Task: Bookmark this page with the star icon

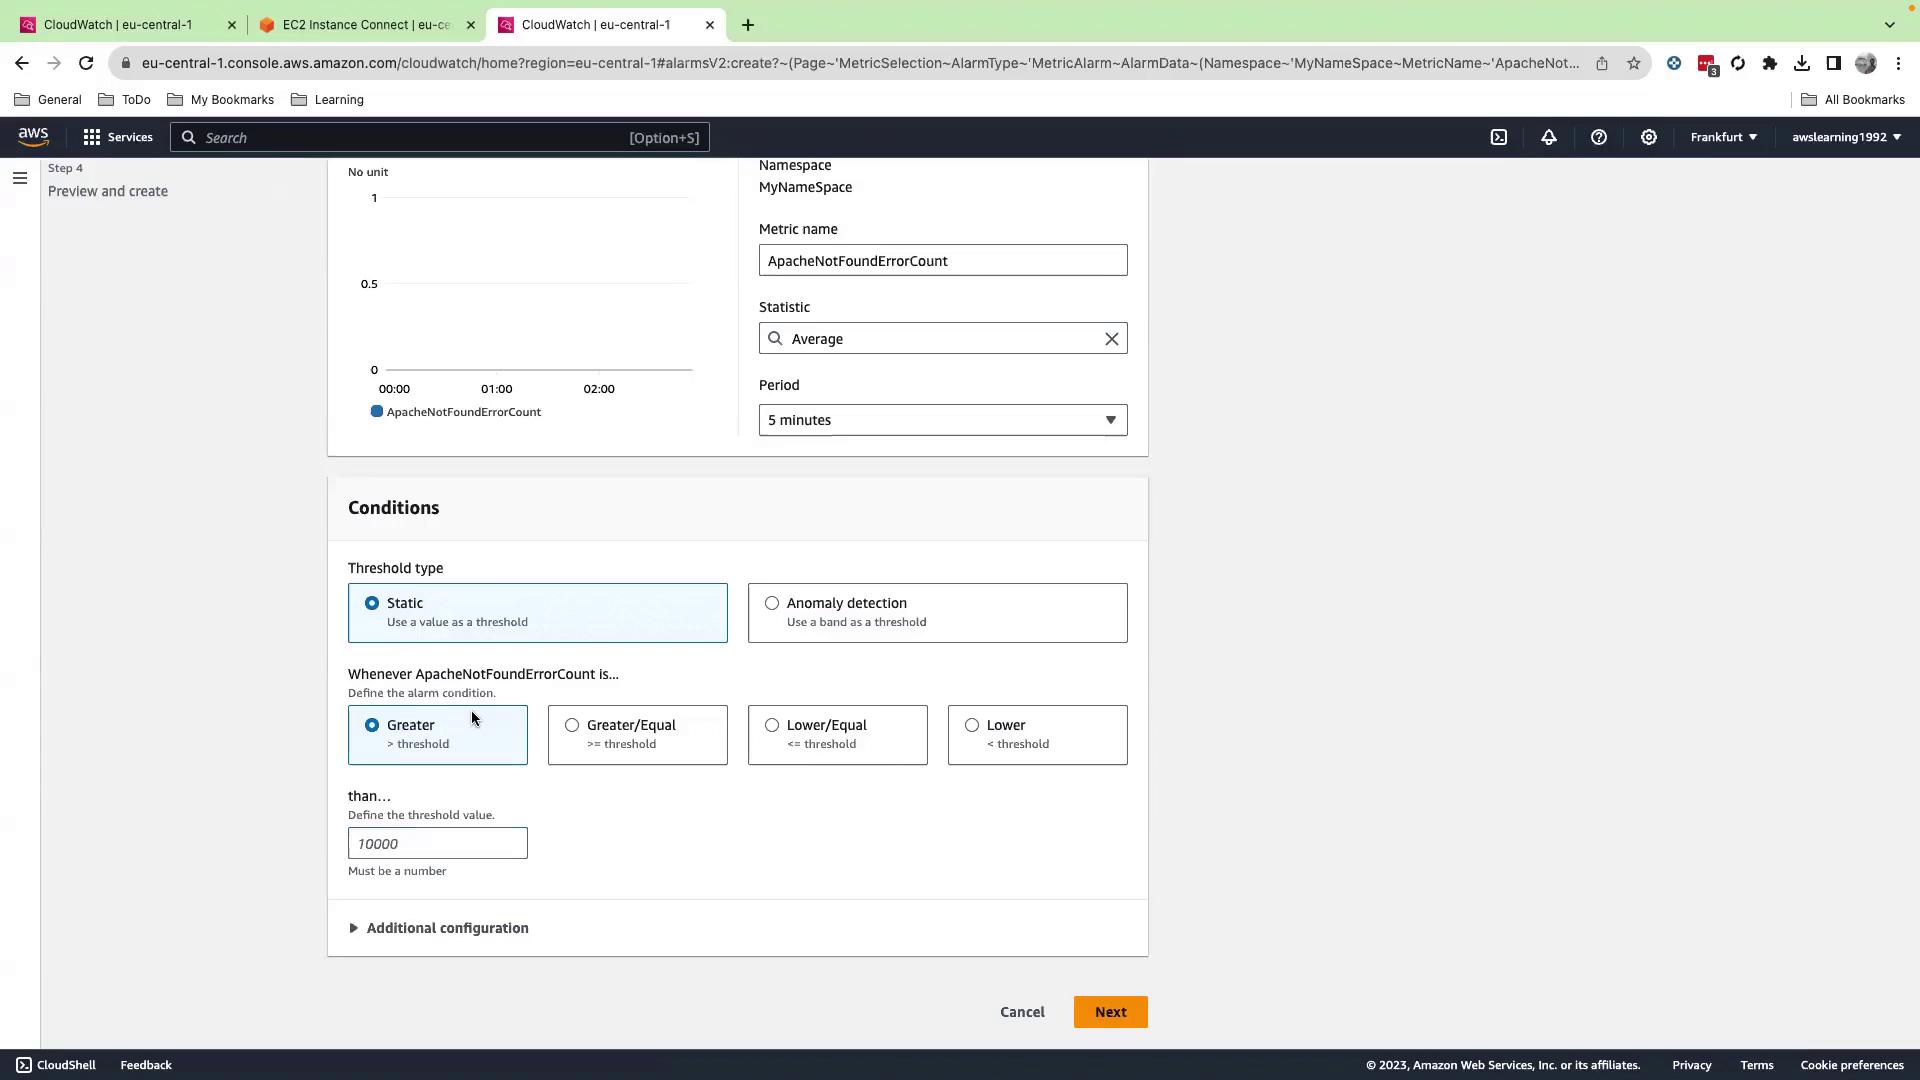Action: [1634, 63]
